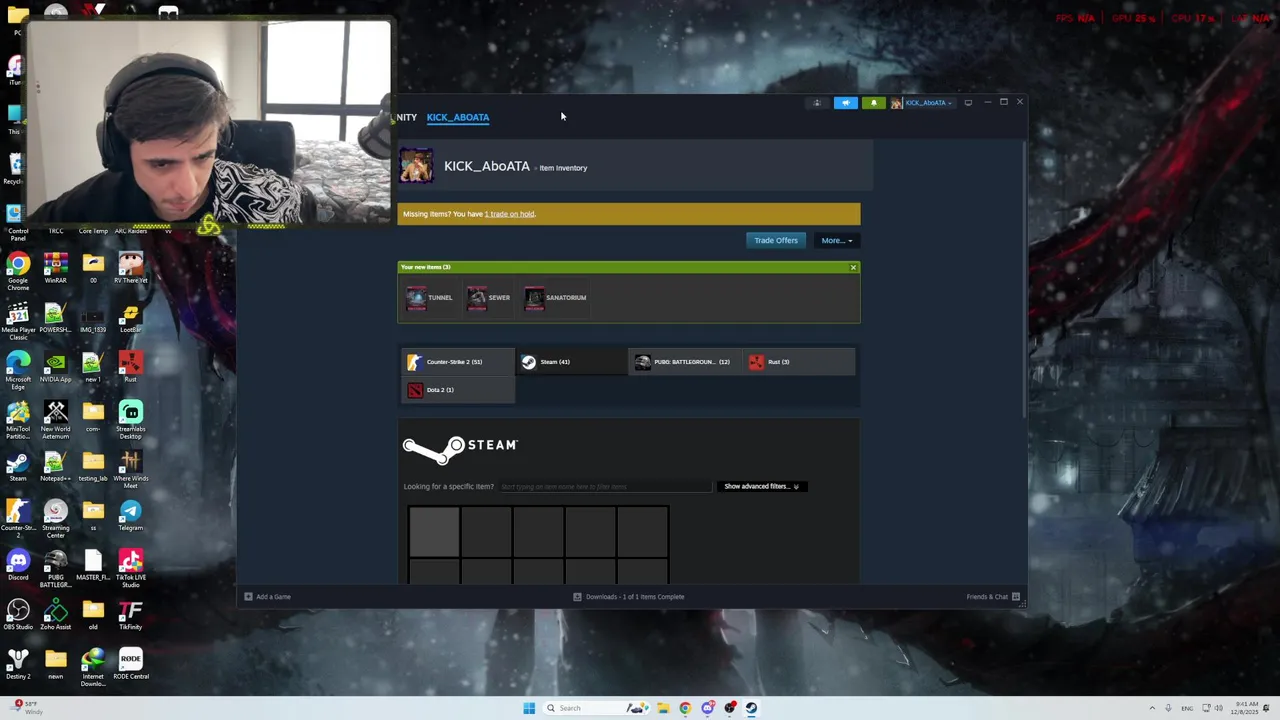Screen dimensions: 1280x720
Task: Open WinRAR desktop shortcut
Action: [55, 267]
